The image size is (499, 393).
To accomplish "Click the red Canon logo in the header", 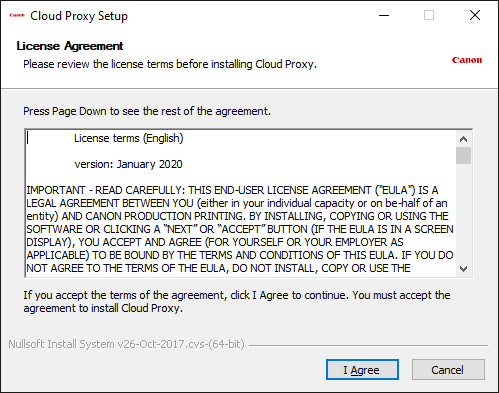I will [x=467, y=60].
